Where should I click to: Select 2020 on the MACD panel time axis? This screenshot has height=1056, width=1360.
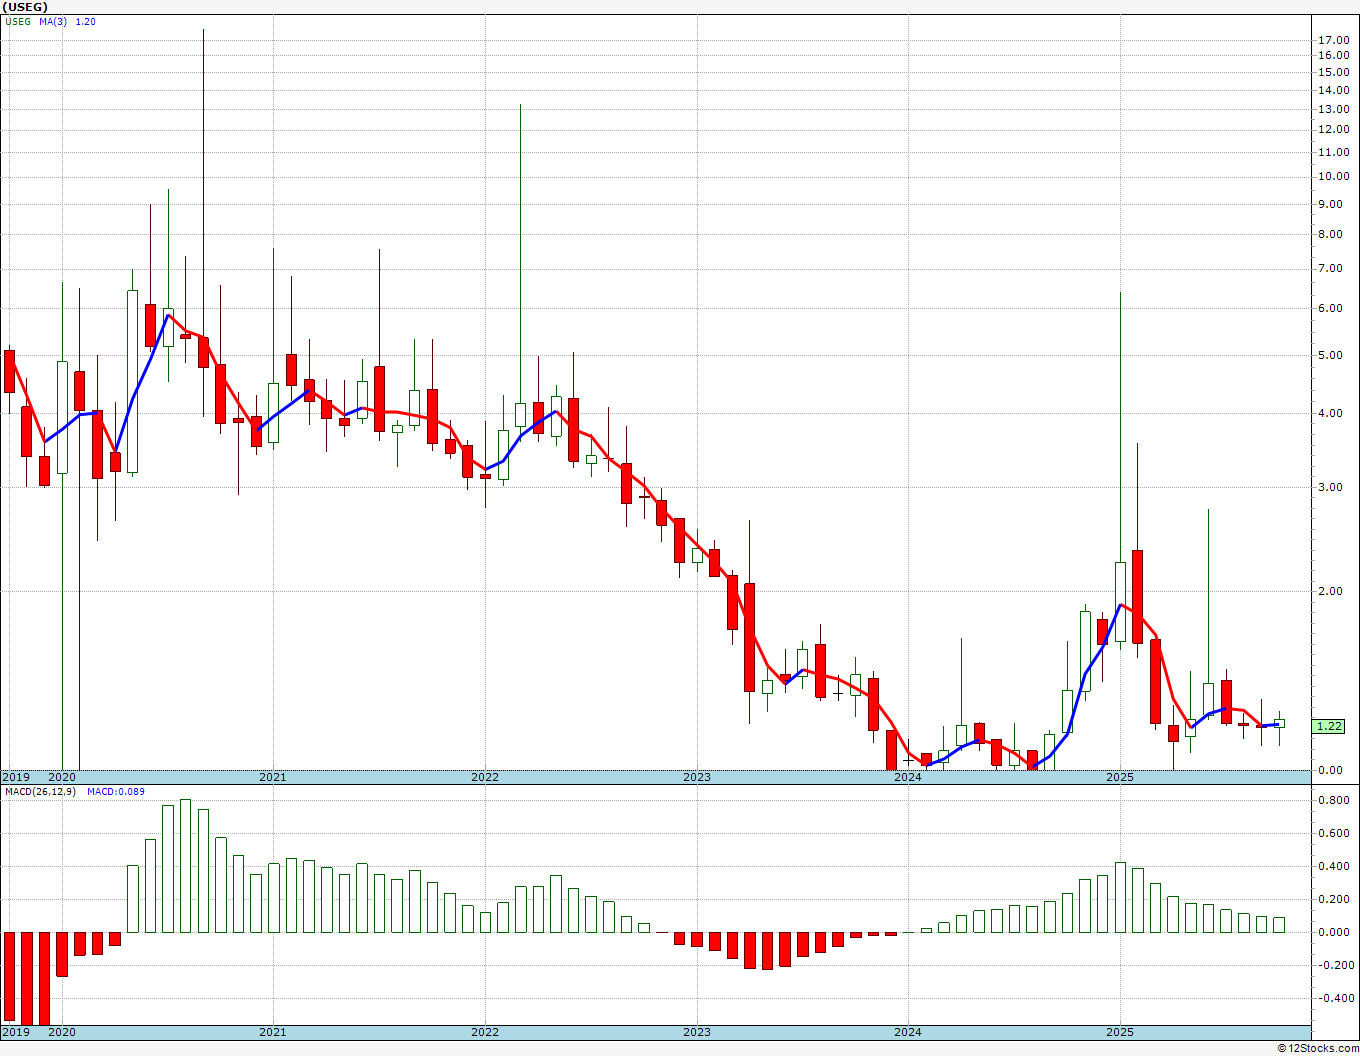click(x=62, y=1032)
